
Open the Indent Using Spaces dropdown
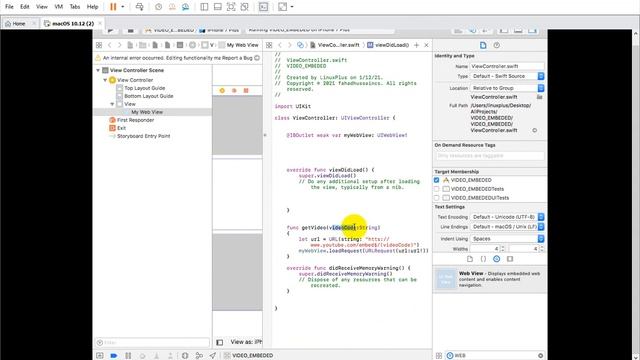click(x=507, y=239)
